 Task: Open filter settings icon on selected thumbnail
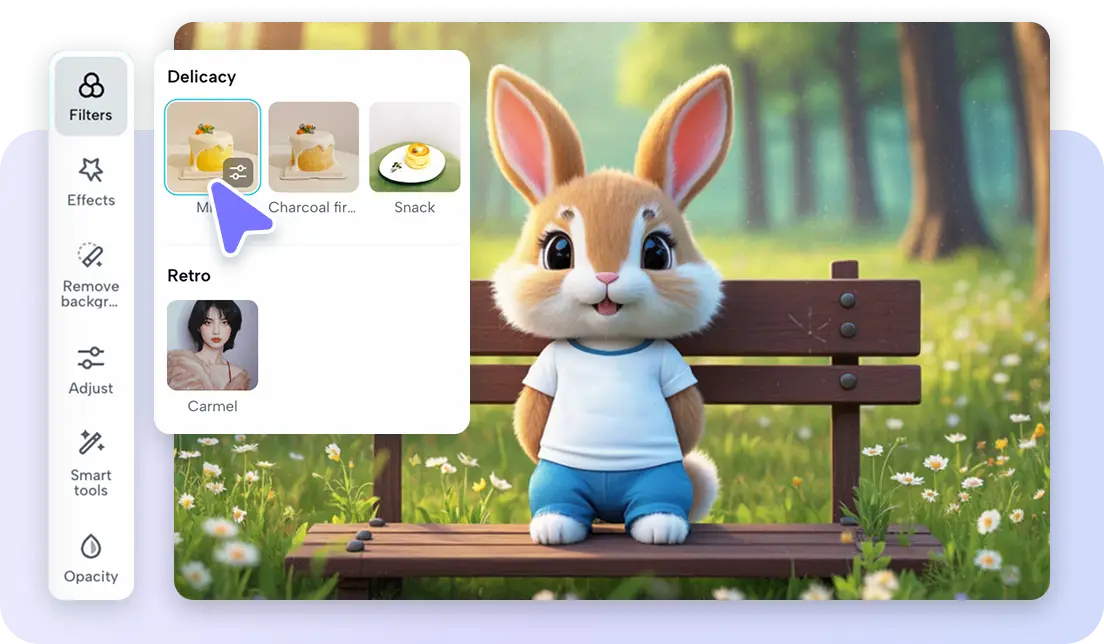(x=238, y=174)
